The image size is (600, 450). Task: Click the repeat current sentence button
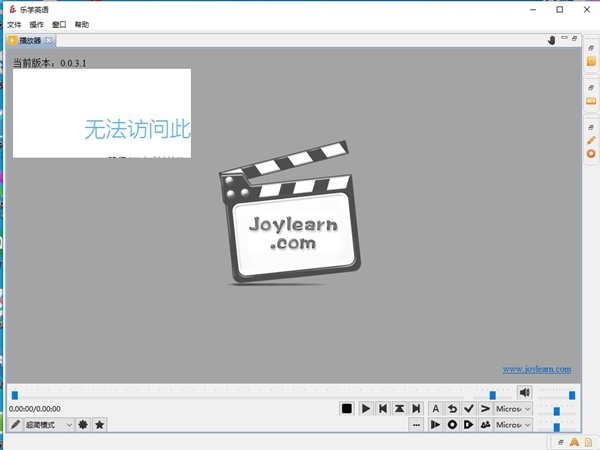tap(399, 409)
